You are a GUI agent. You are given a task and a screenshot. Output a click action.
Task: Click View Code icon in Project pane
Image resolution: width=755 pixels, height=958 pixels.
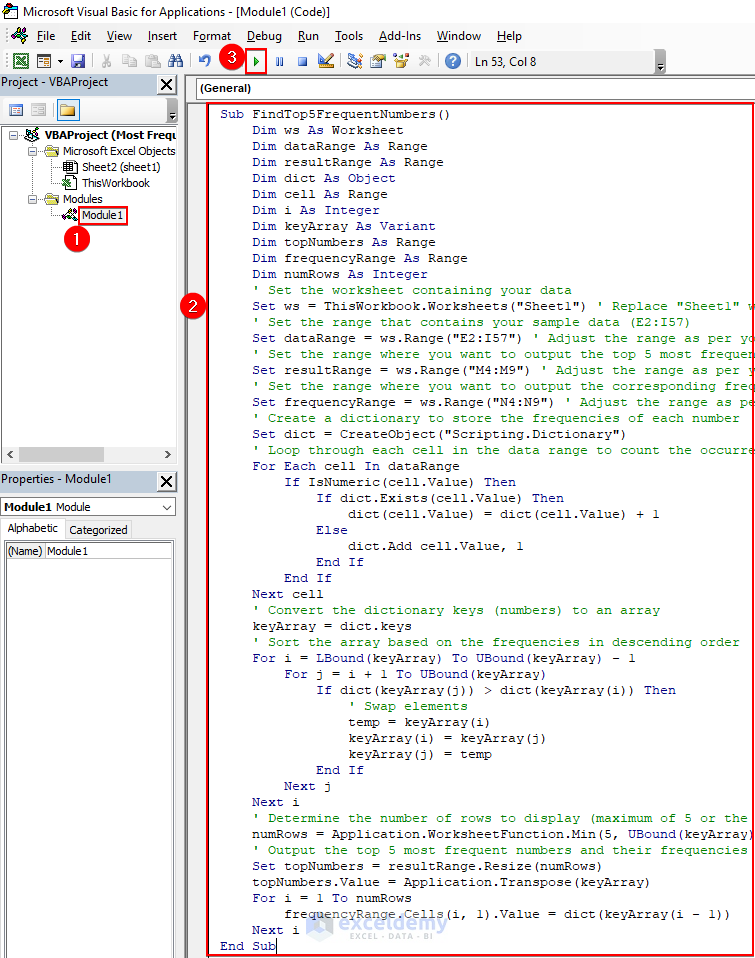tap(16, 110)
